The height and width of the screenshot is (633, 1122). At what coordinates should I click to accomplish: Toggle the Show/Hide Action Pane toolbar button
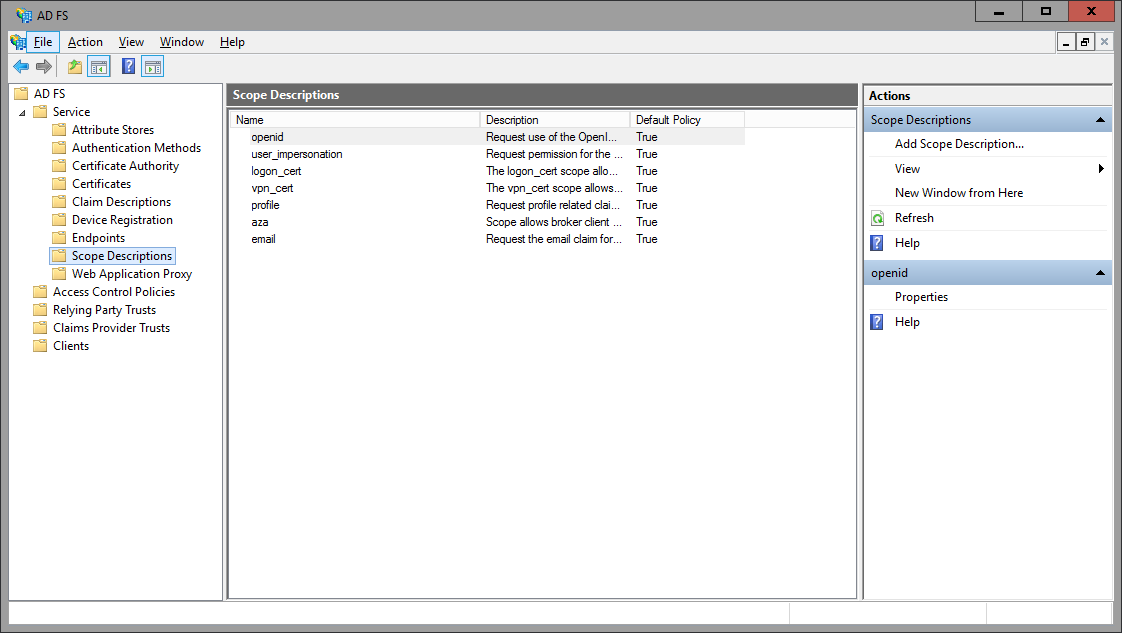tap(152, 66)
